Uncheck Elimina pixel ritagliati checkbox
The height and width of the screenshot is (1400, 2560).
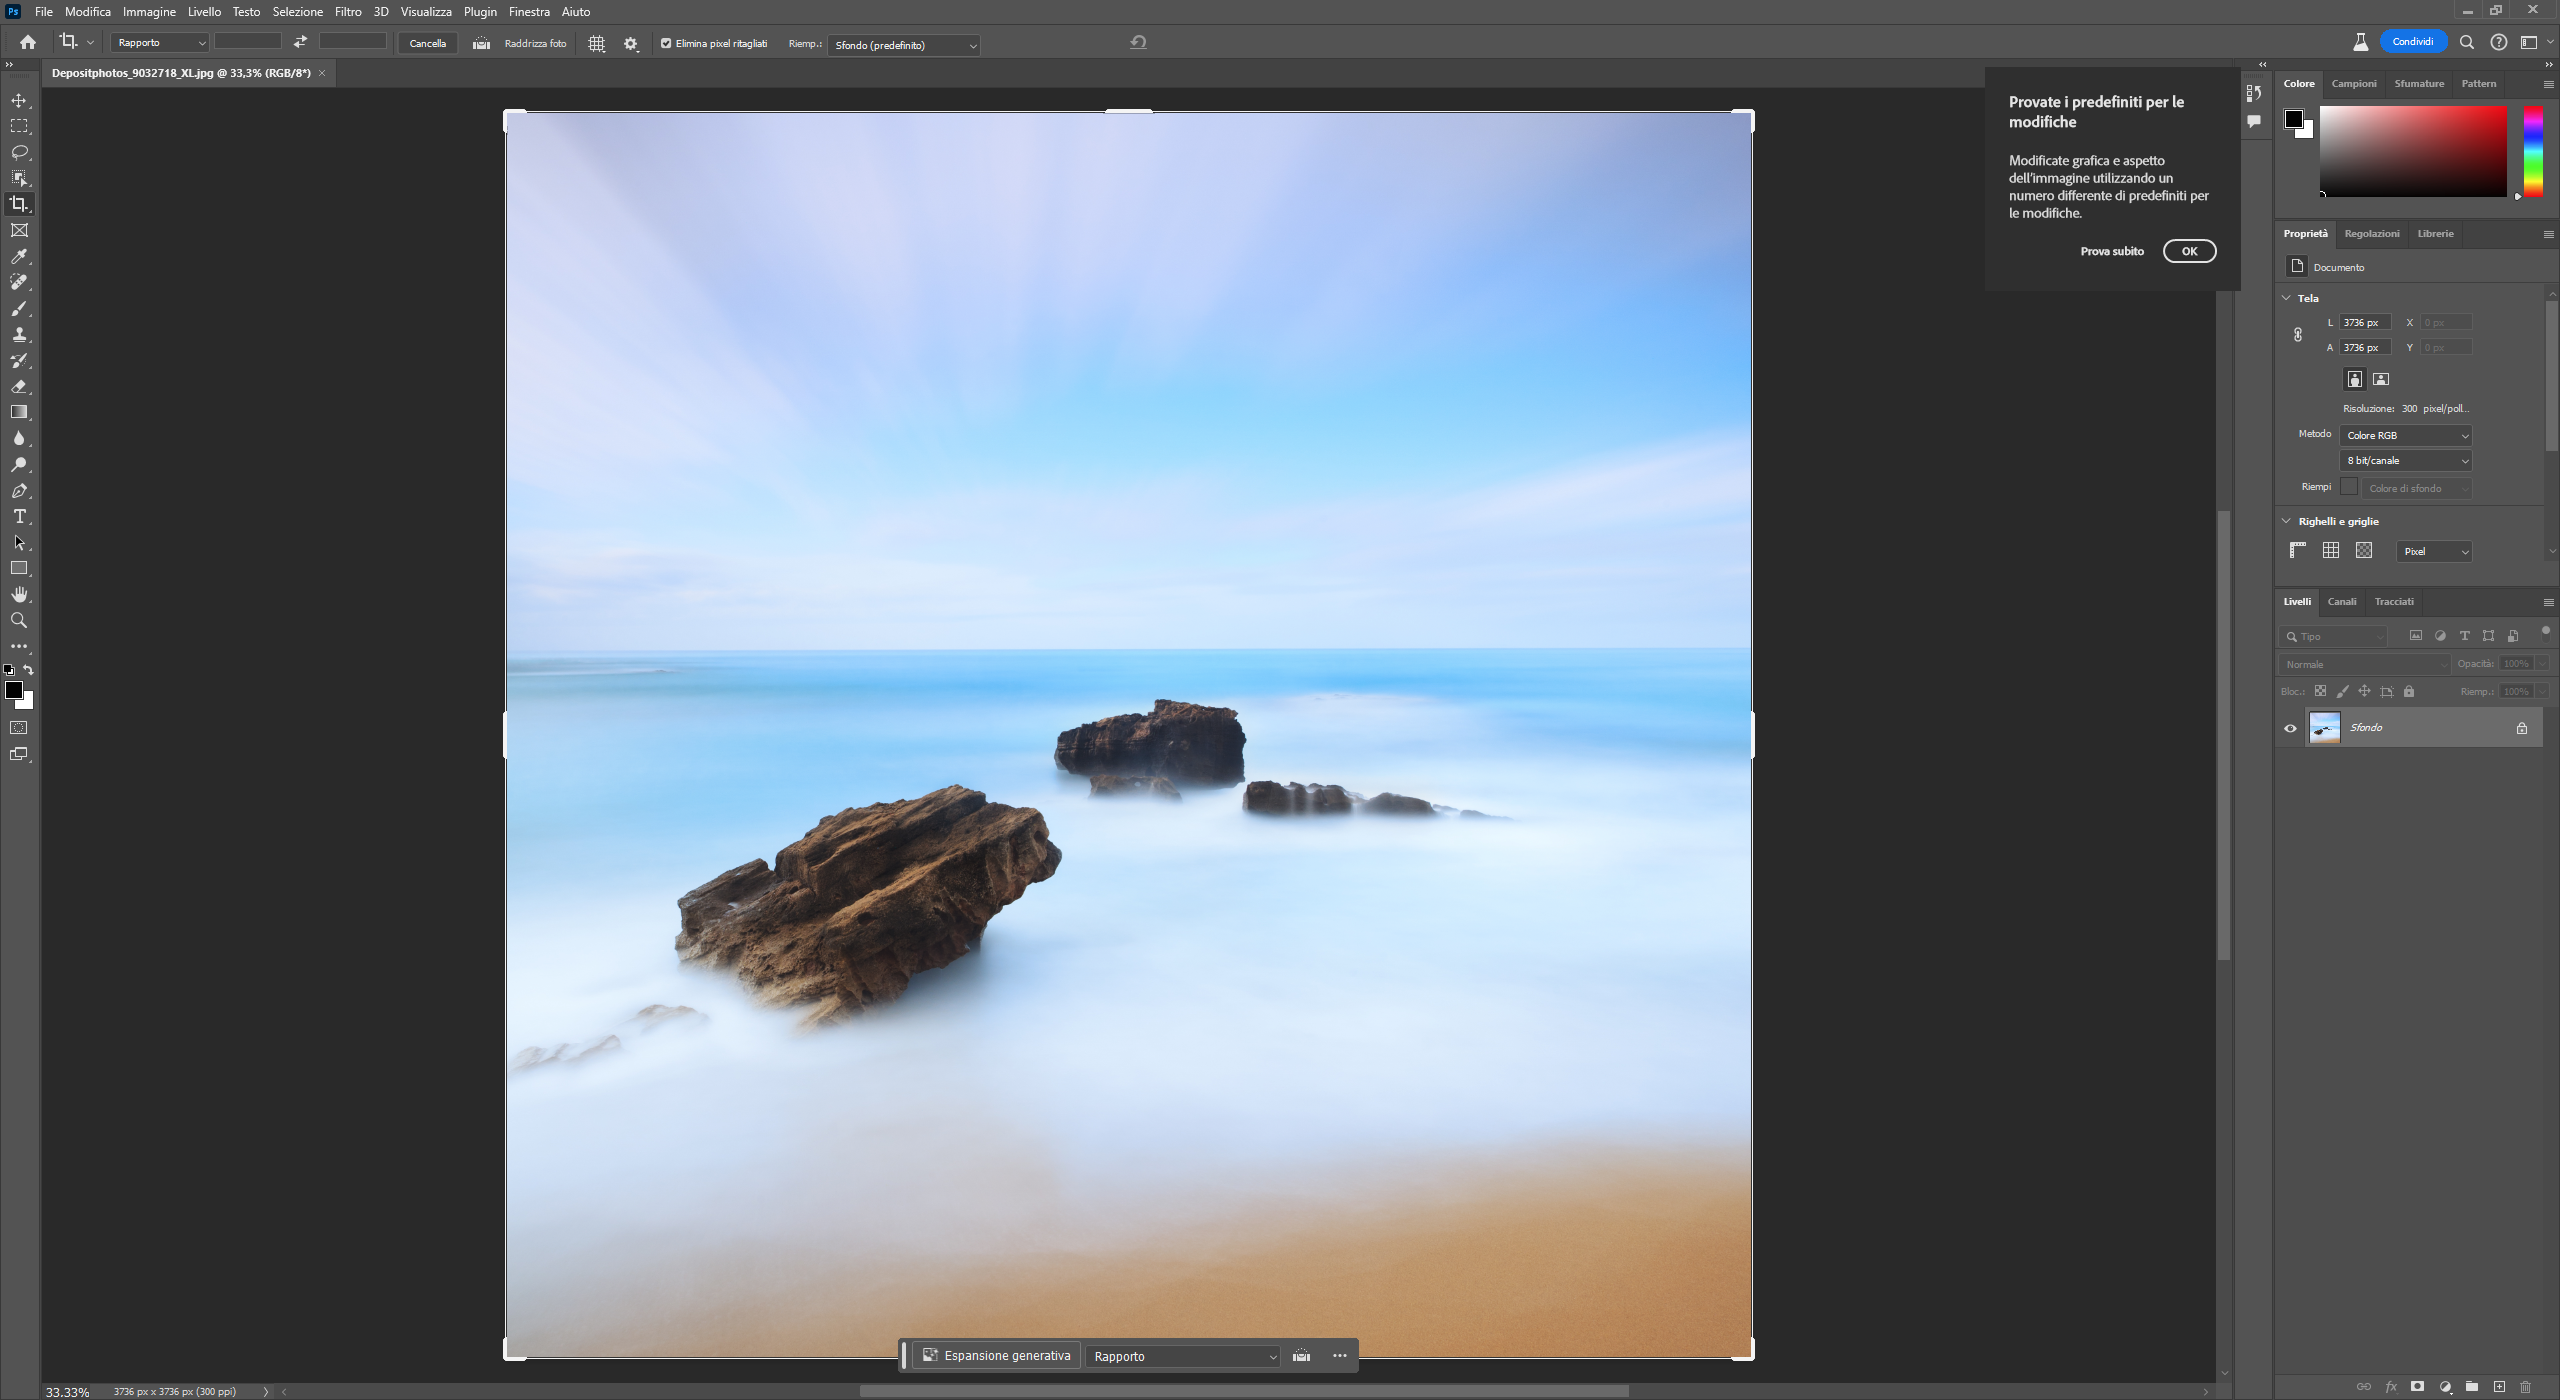666,44
